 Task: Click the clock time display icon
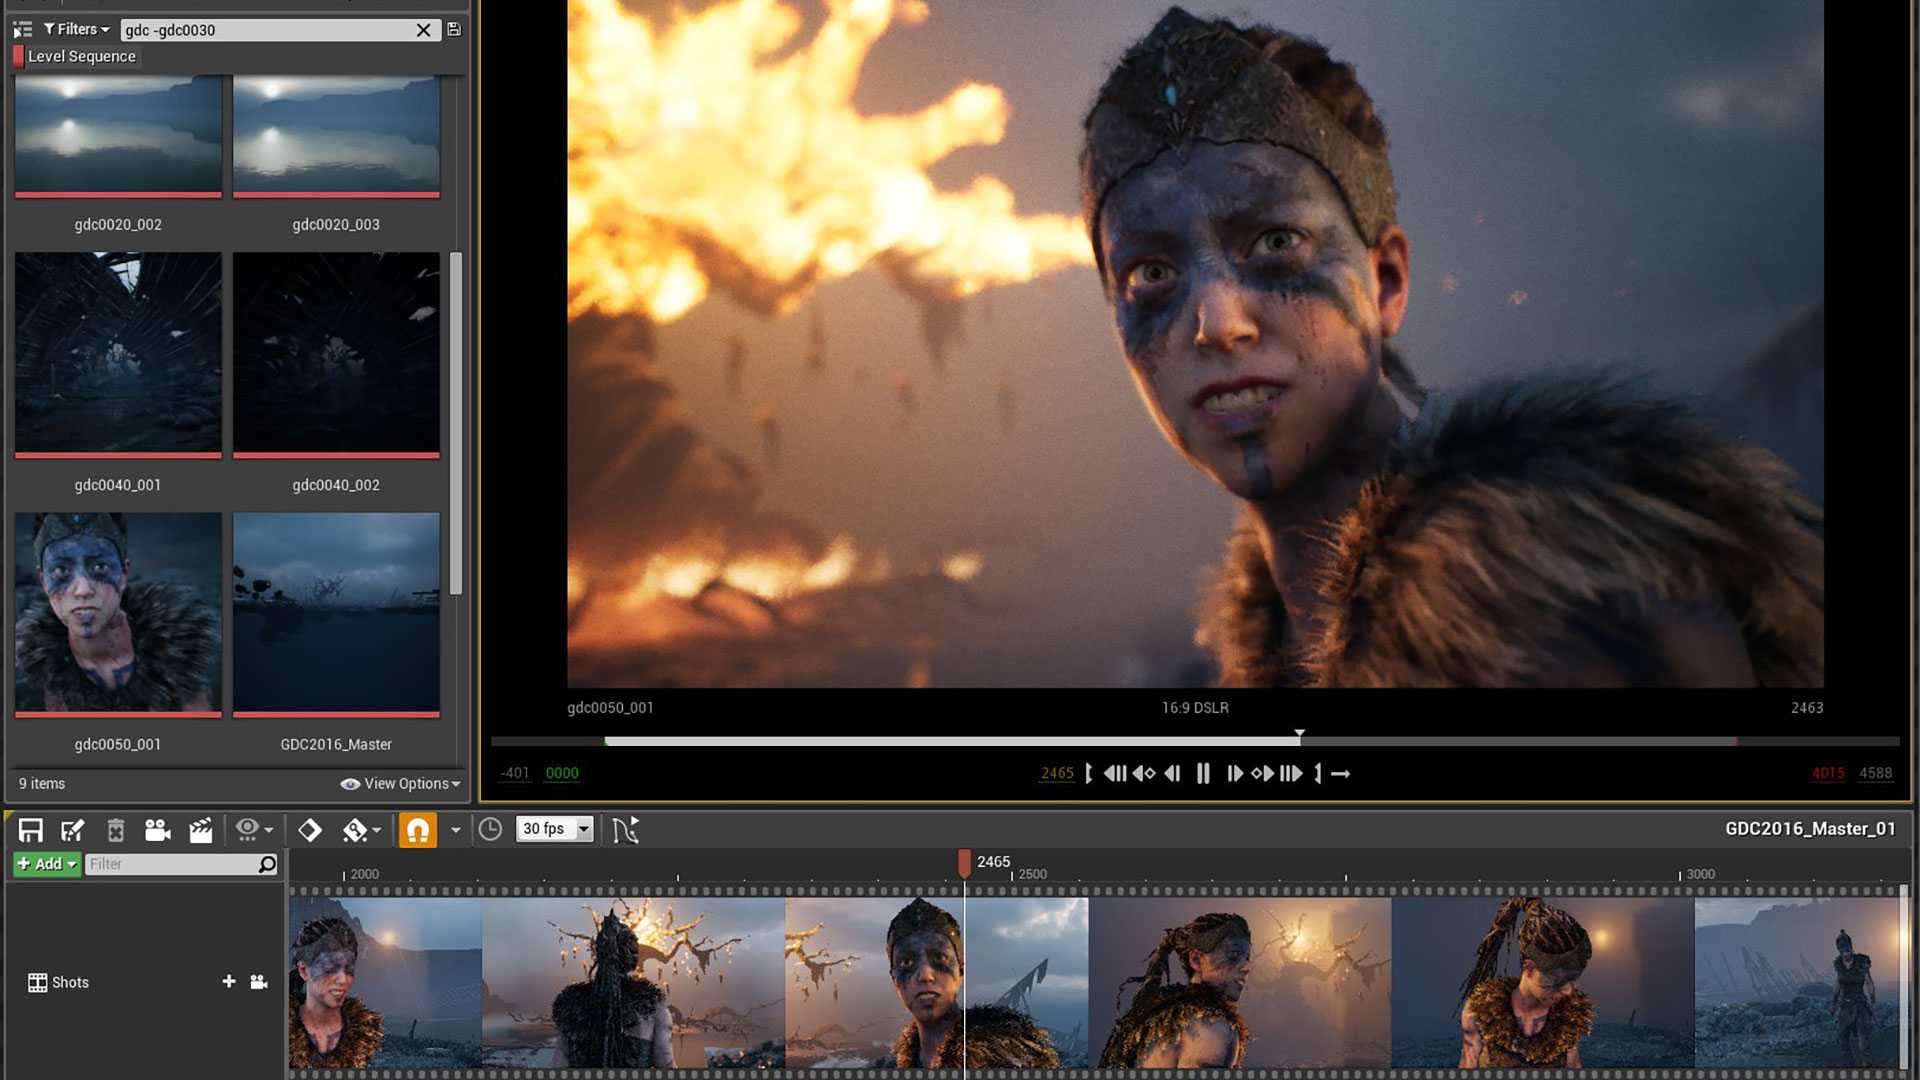490,829
